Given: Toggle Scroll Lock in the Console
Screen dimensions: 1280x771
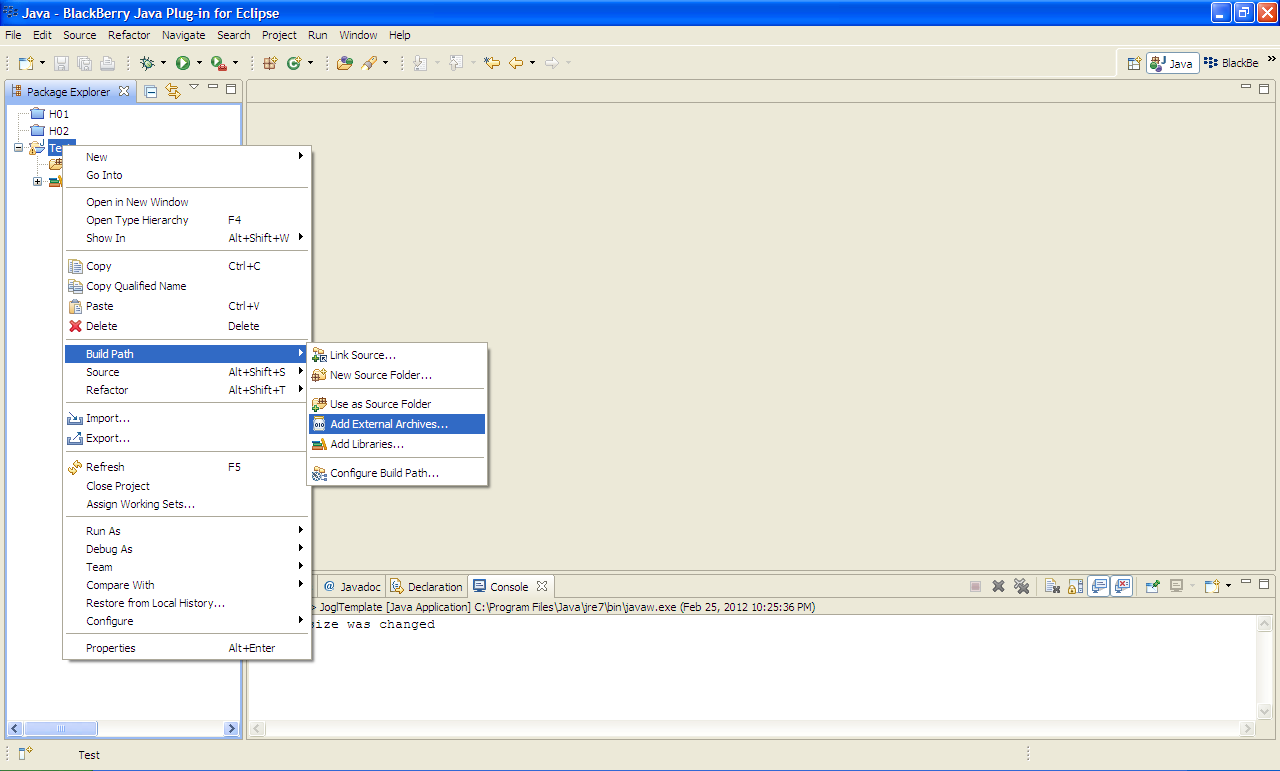Looking at the screenshot, I should (1075, 586).
